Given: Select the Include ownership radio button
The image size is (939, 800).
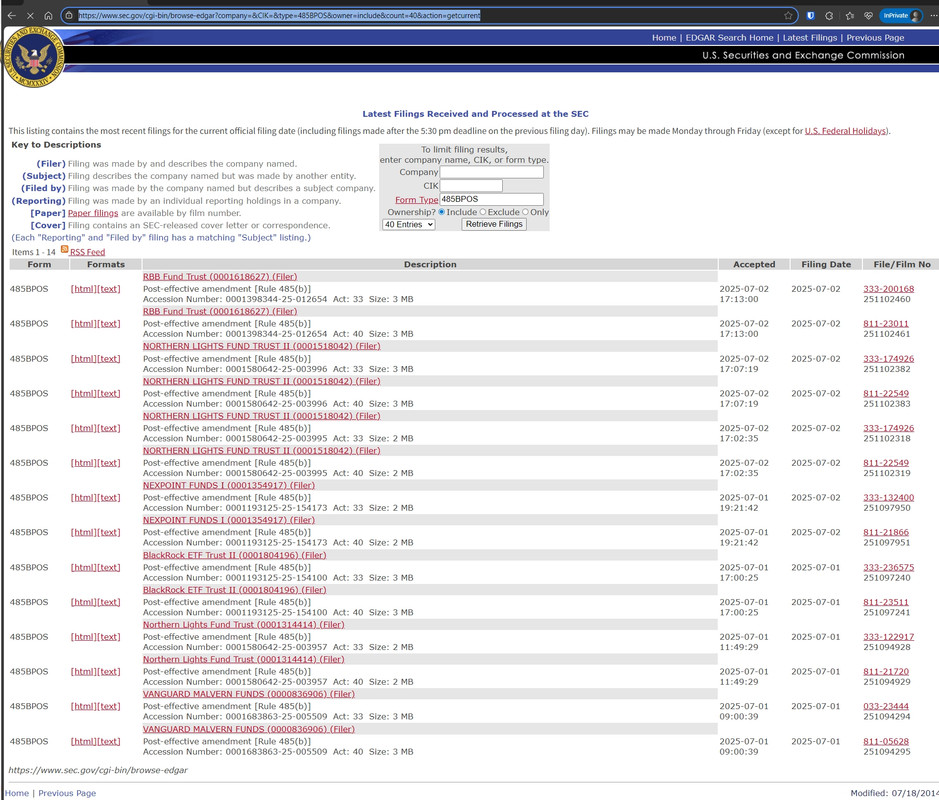Looking at the screenshot, I should [442, 212].
